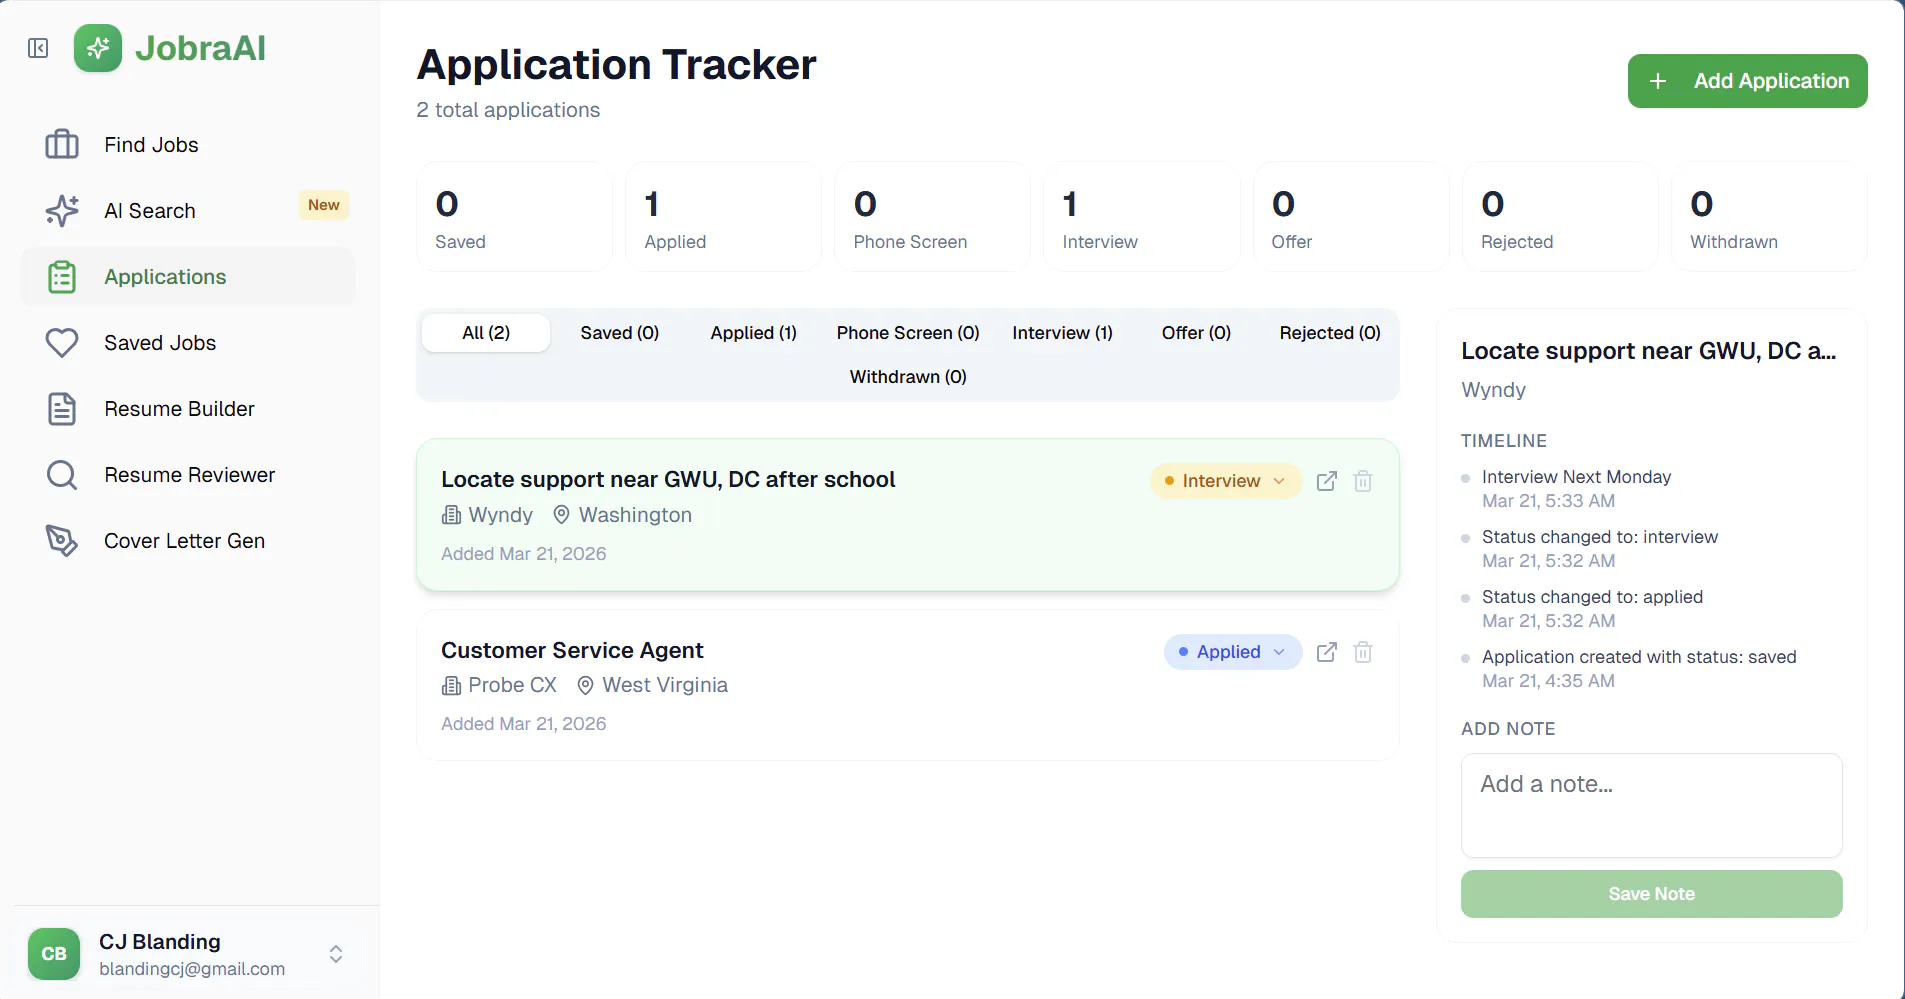
Task: Click the Saved stat card
Action: (514, 217)
